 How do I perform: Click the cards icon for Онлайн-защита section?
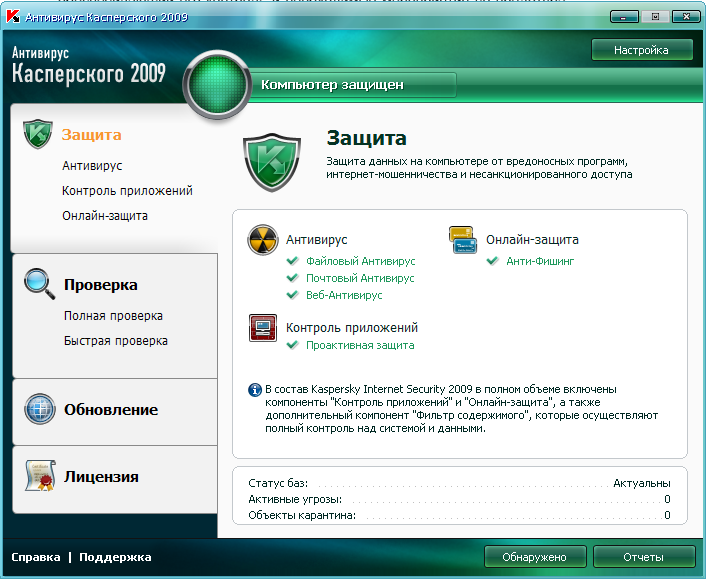tap(462, 240)
